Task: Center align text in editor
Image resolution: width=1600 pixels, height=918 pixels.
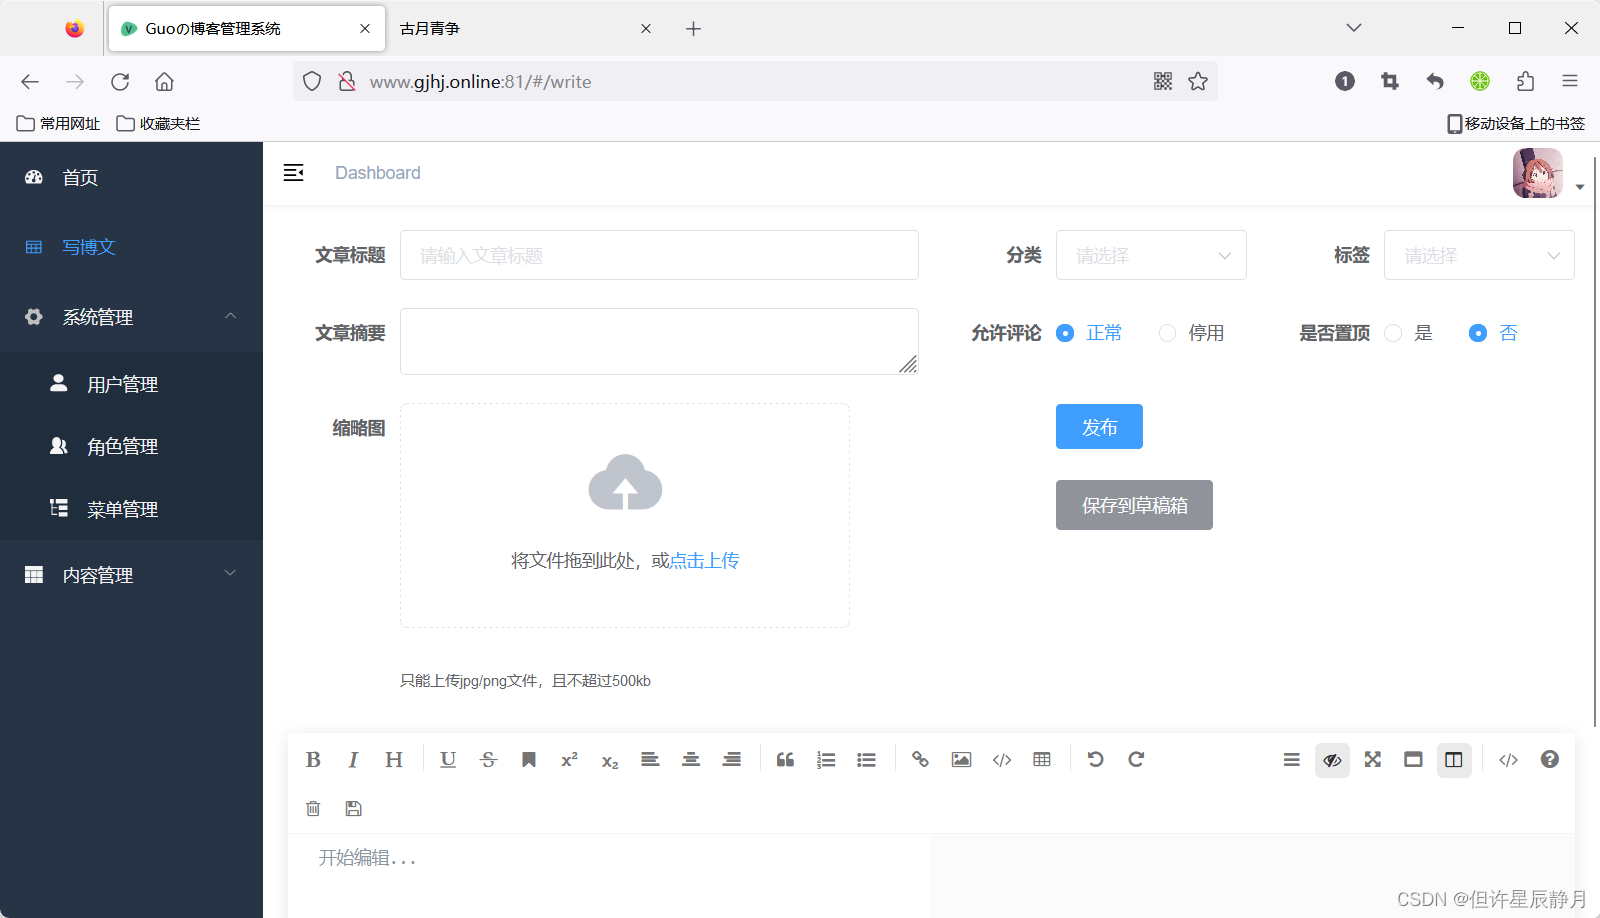Action: [x=691, y=760]
